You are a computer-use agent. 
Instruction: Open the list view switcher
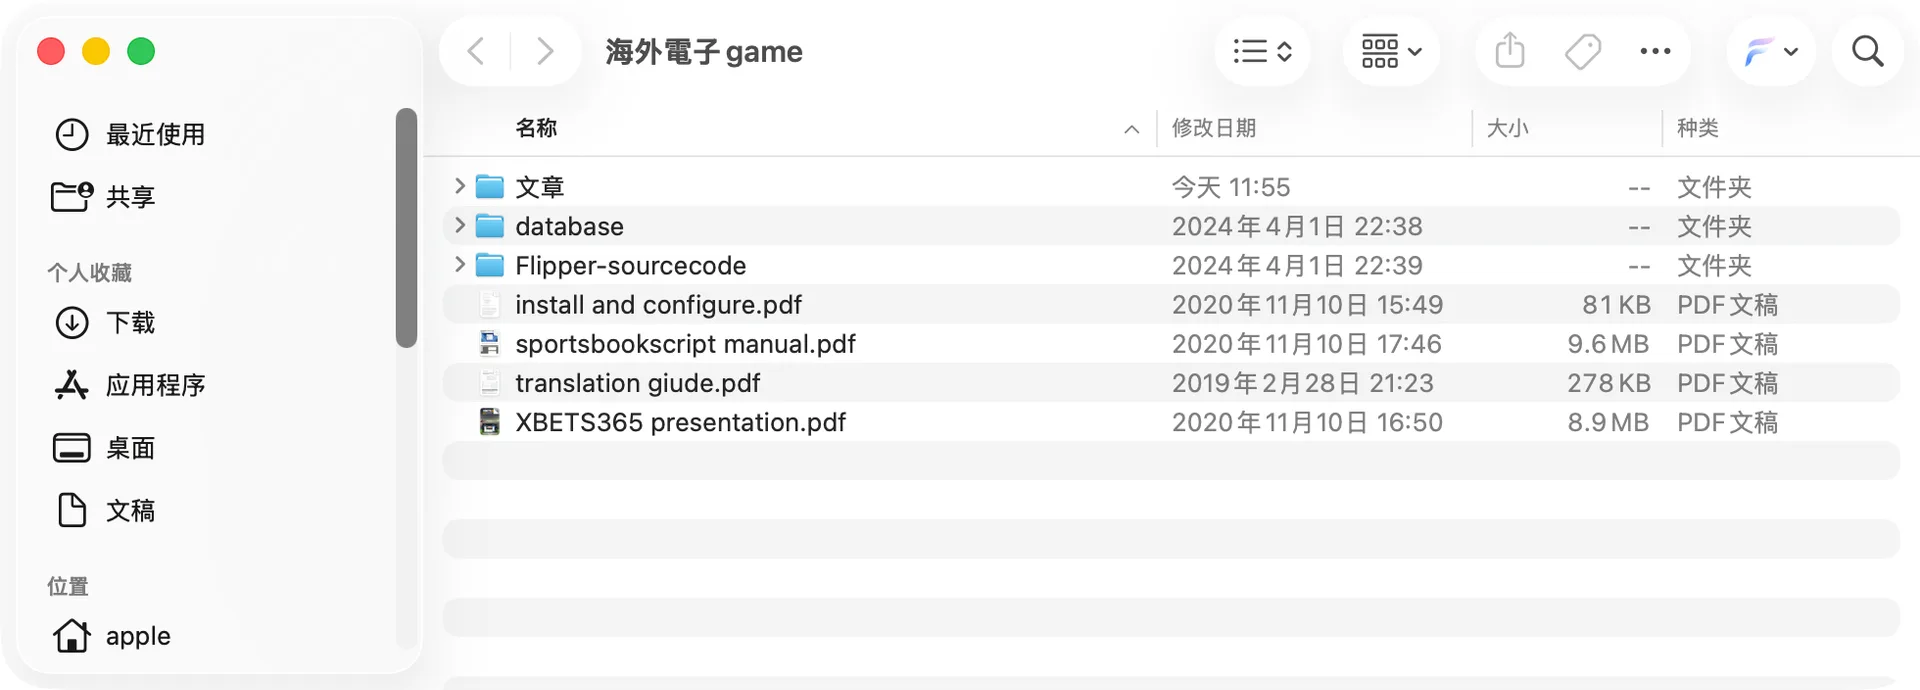1262,51
